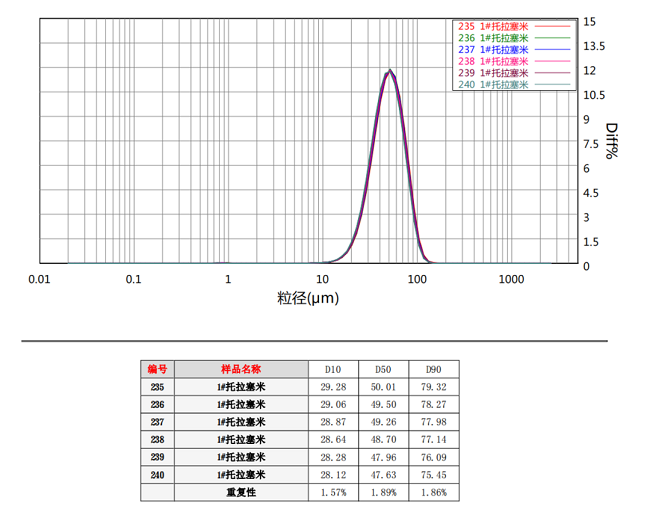
Task: Select the 重复性 row label
Action: click(x=240, y=493)
